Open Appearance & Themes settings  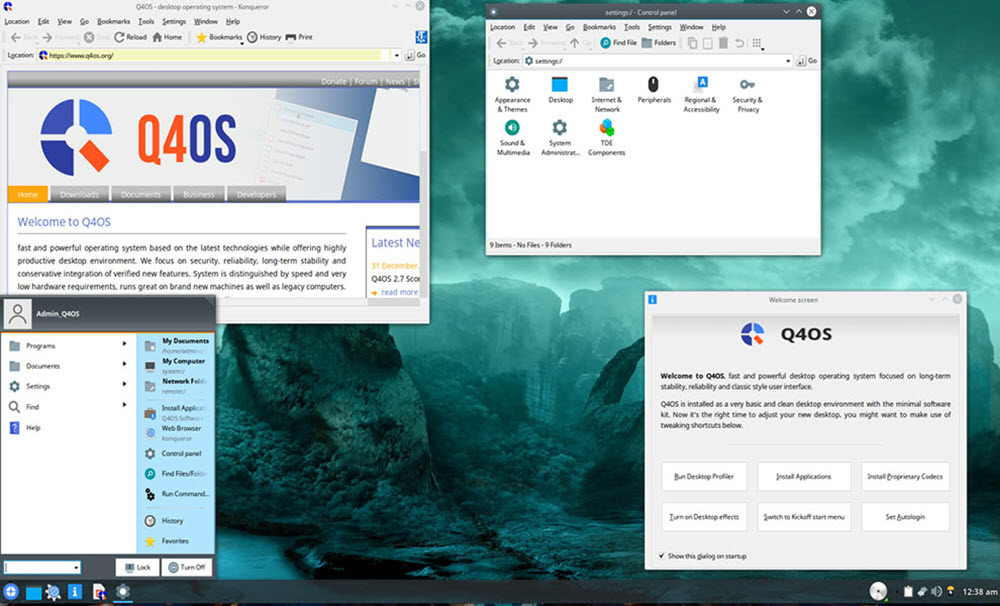tap(512, 86)
